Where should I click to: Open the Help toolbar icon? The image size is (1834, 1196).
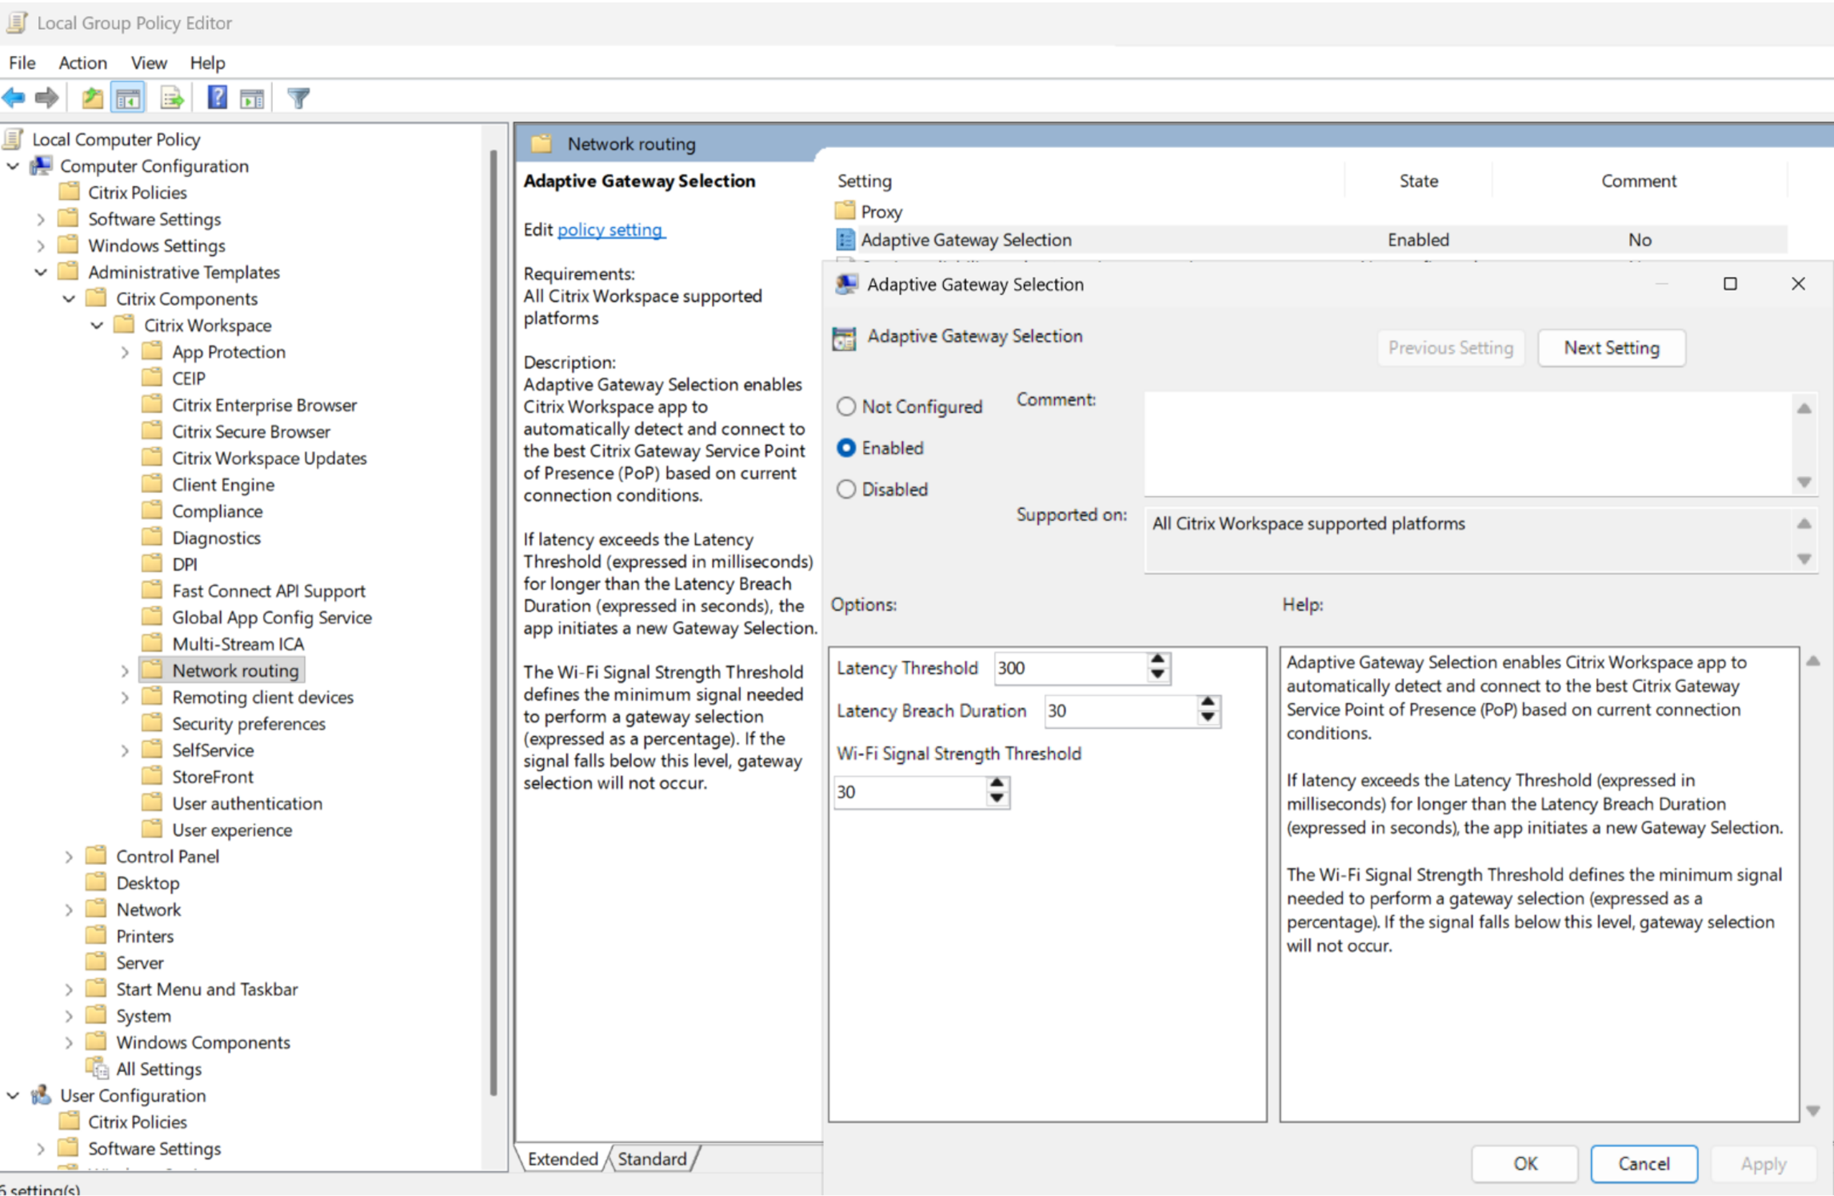coord(217,98)
